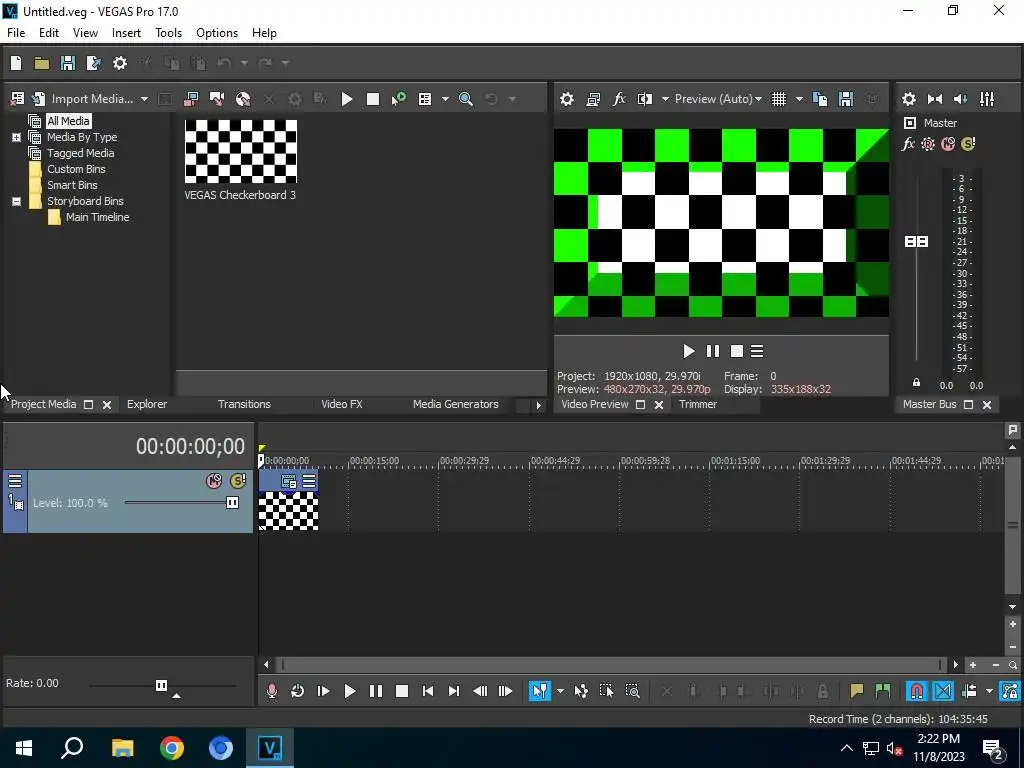Image resolution: width=1024 pixels, height=768 pixels.
Task: Open Preview (Auto) quality dropdown
Action: 718,99
